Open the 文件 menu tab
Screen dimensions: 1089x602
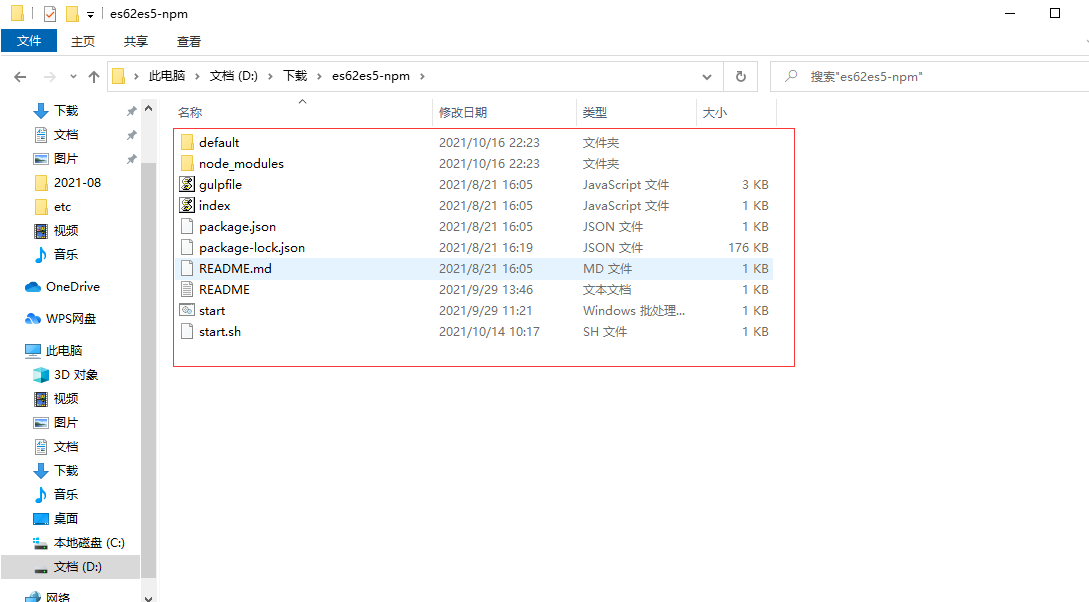point(29,41)
